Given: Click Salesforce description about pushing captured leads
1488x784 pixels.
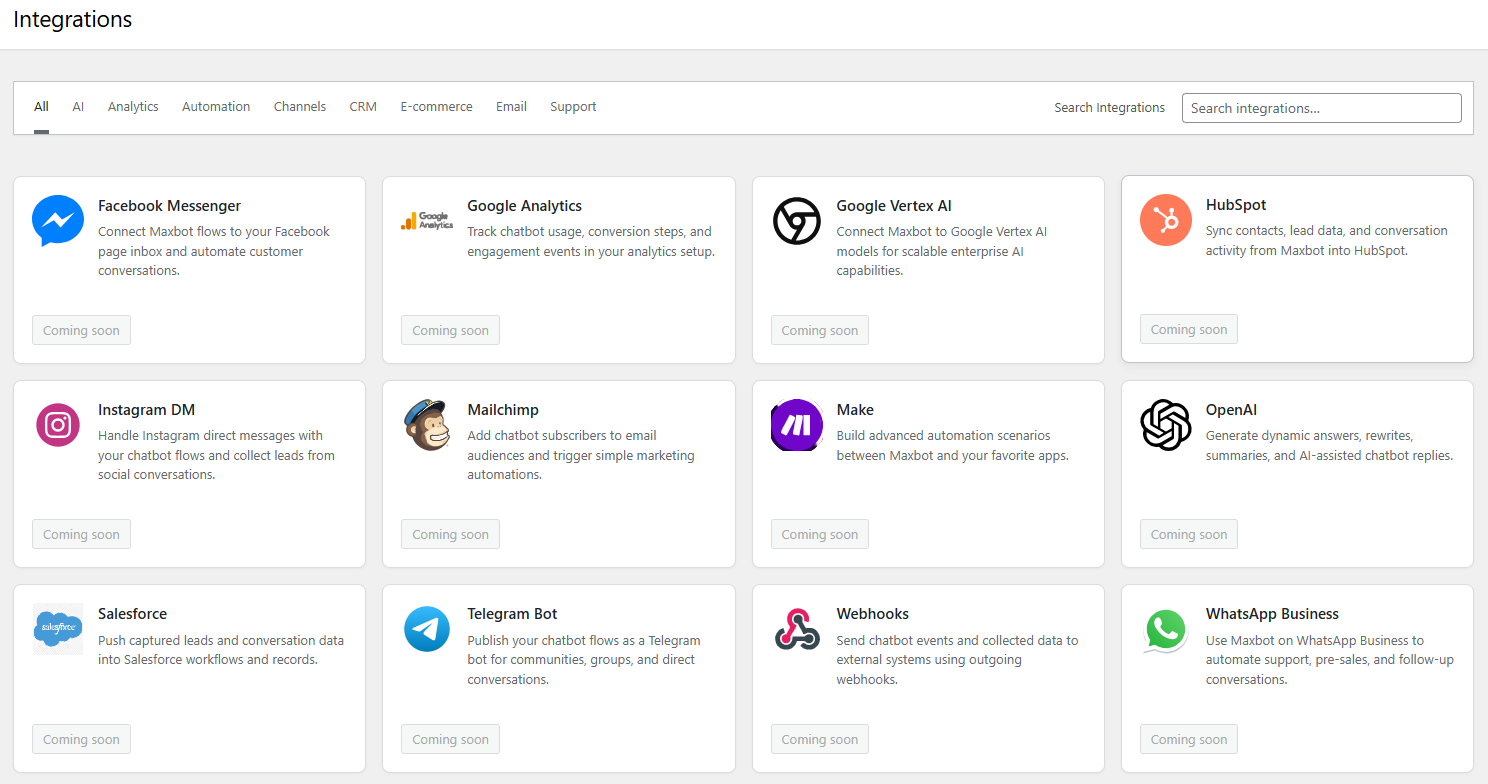Looking at the screenshot, I should click(x=221, y=650).
